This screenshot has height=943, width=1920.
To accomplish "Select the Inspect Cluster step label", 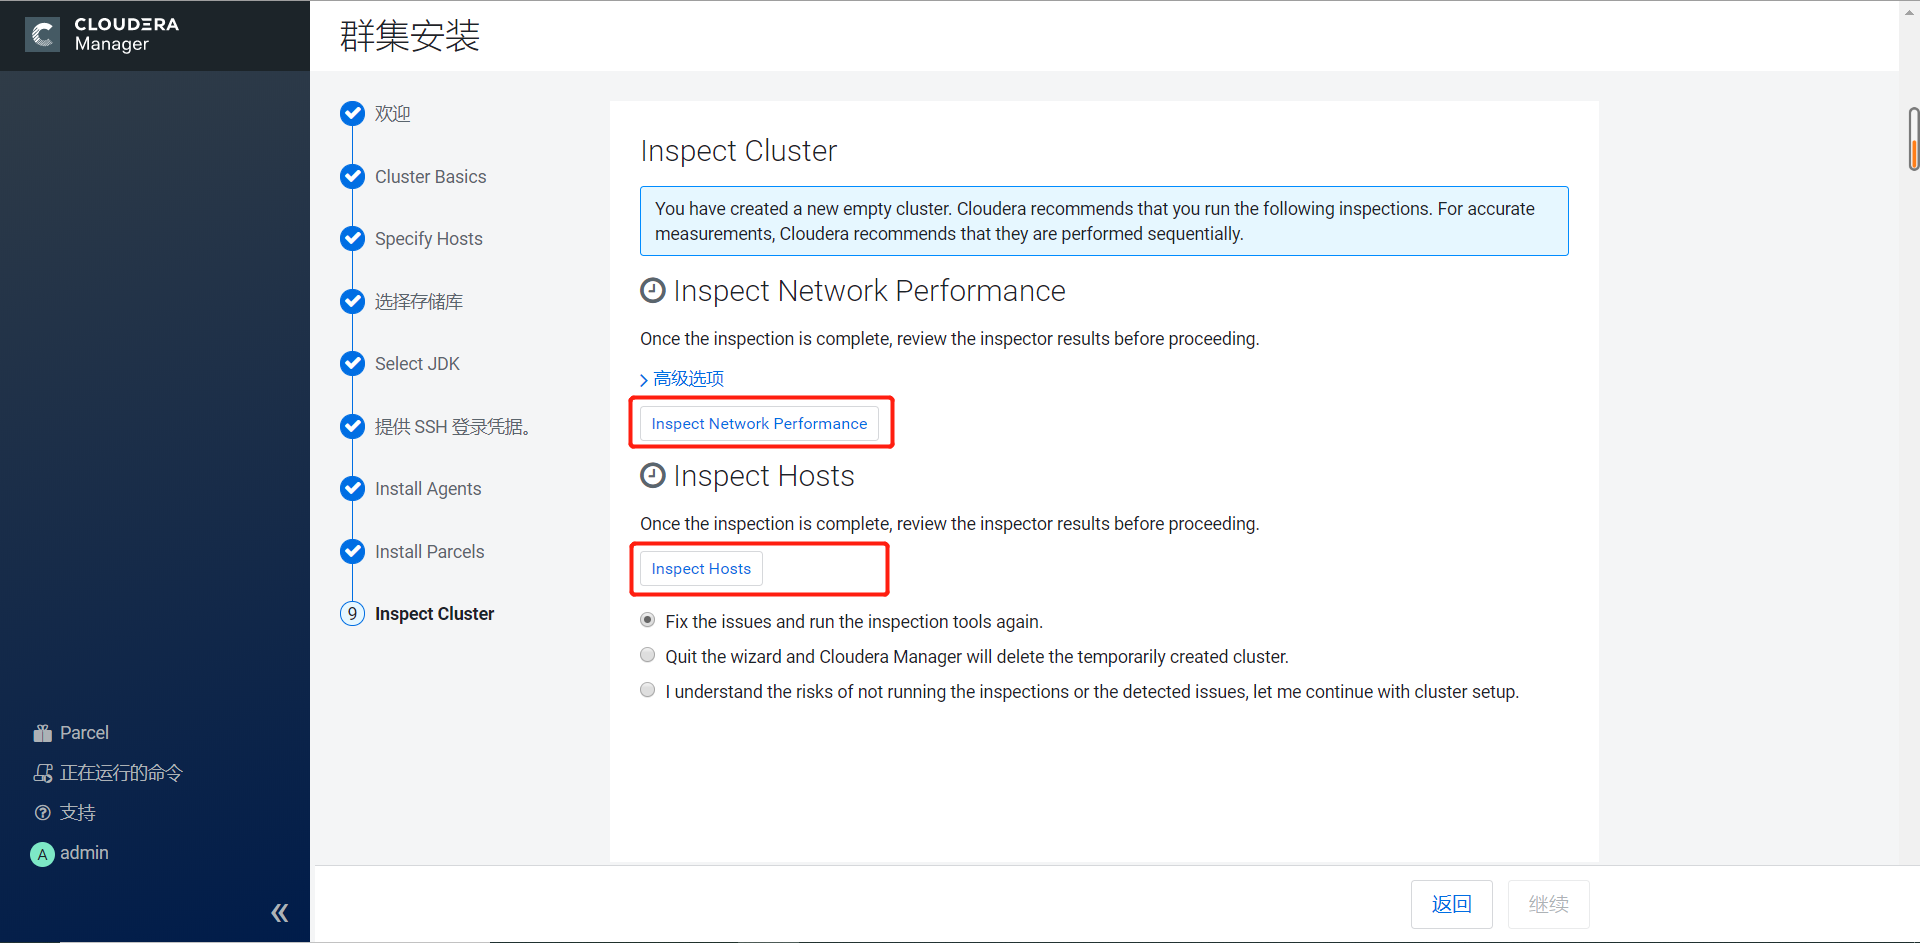I will pos(435,614).
